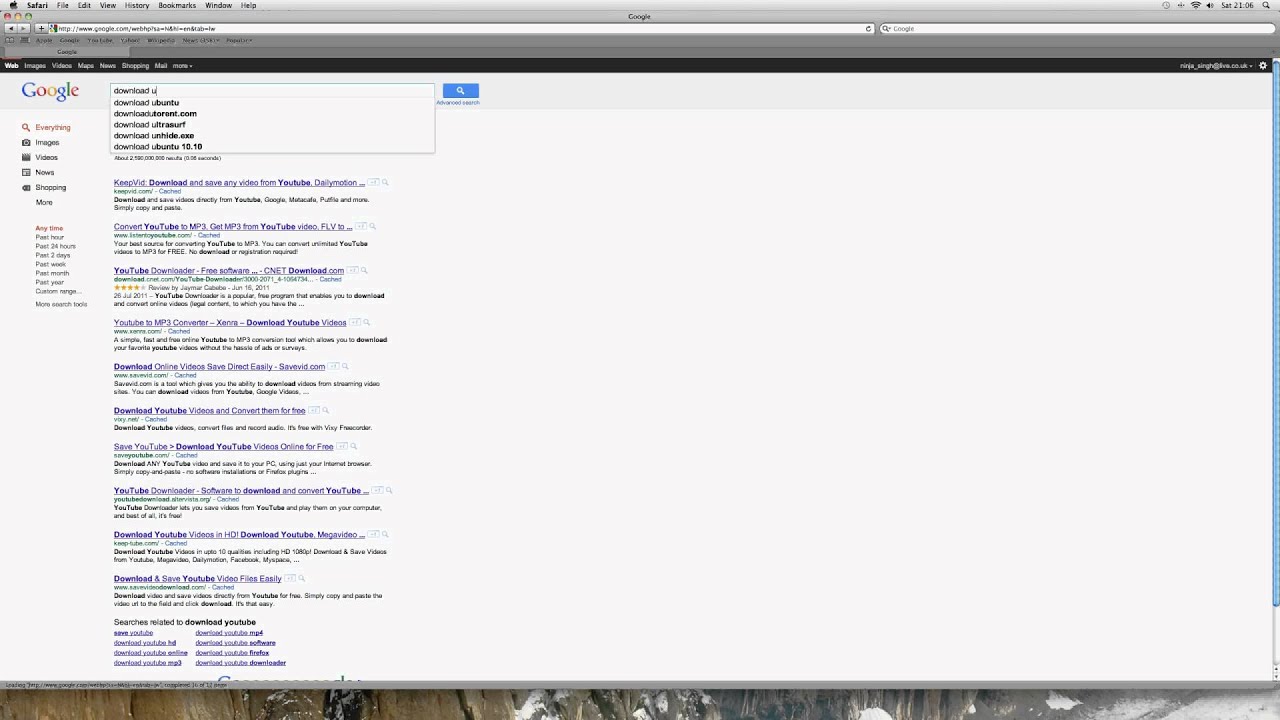Image resolution: width=1280 pixels, height=720 pixels.
Task: Click the +1 button beside Savevid.com result
Action: point(333,366)
